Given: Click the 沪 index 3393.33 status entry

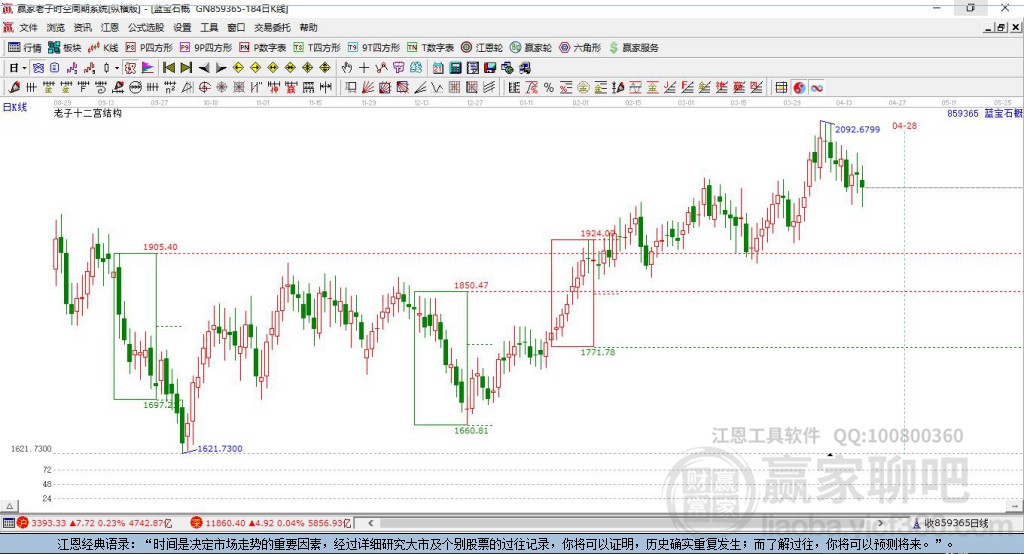Looking at the screenshot, I should (95, 523).
